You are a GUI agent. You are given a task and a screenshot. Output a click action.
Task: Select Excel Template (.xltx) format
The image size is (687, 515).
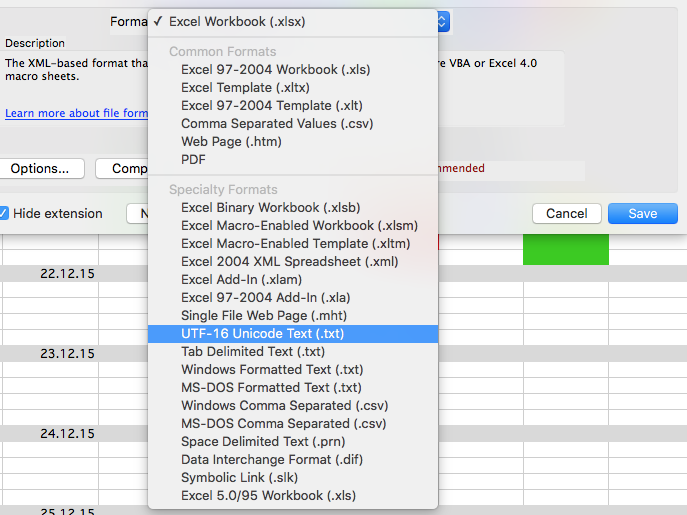click(x=293, y=88)
